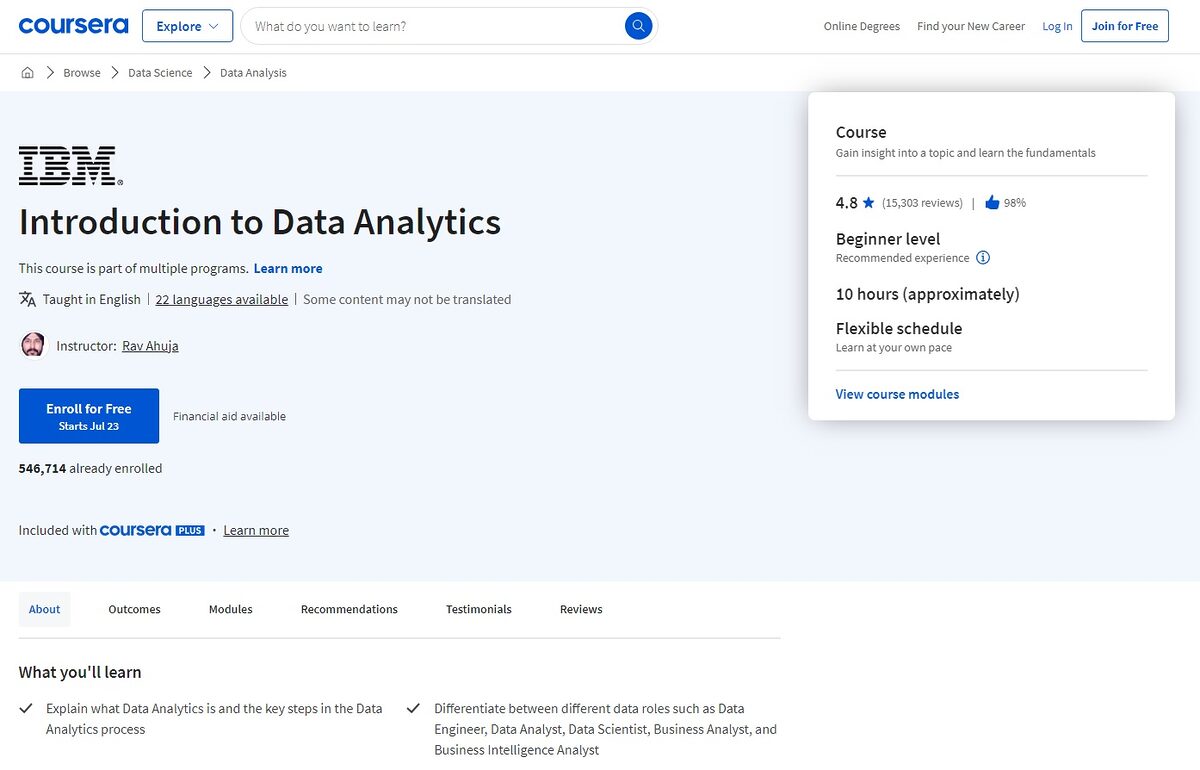Open Online Degrees link
The image size is (1200, 770).
pos(862,27)
